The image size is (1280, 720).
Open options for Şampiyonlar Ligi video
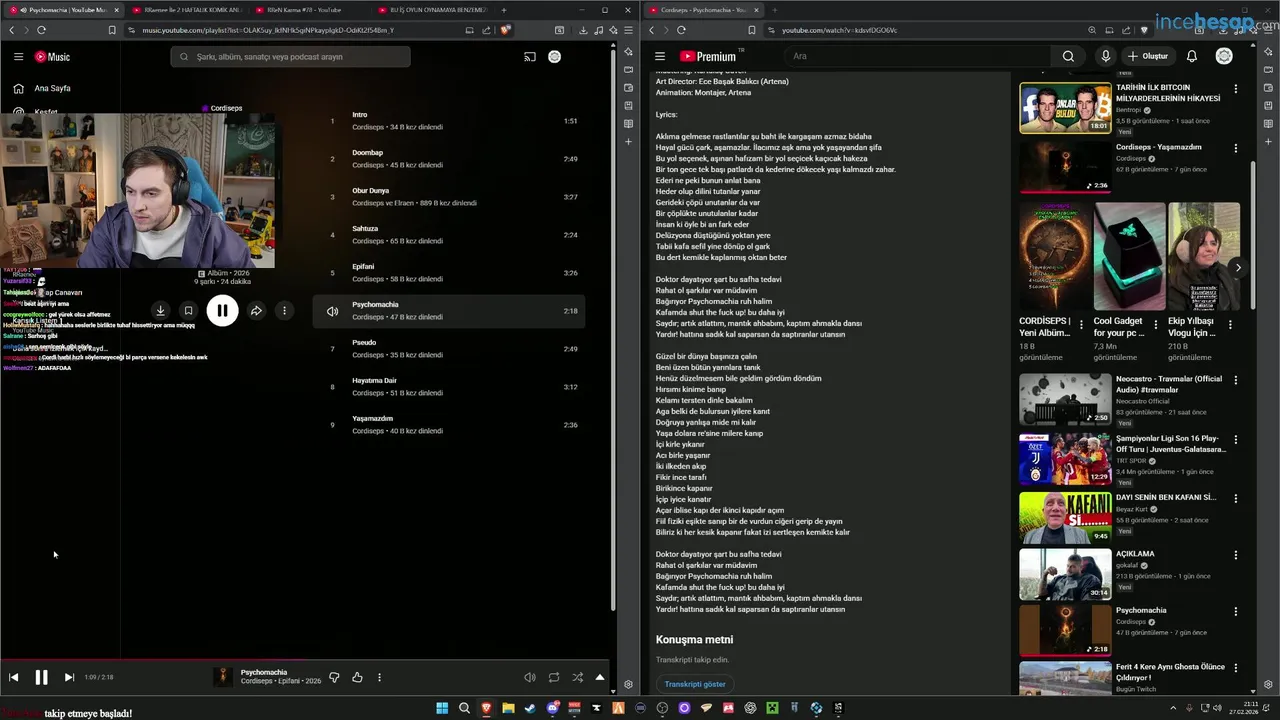pos(1236,439)
